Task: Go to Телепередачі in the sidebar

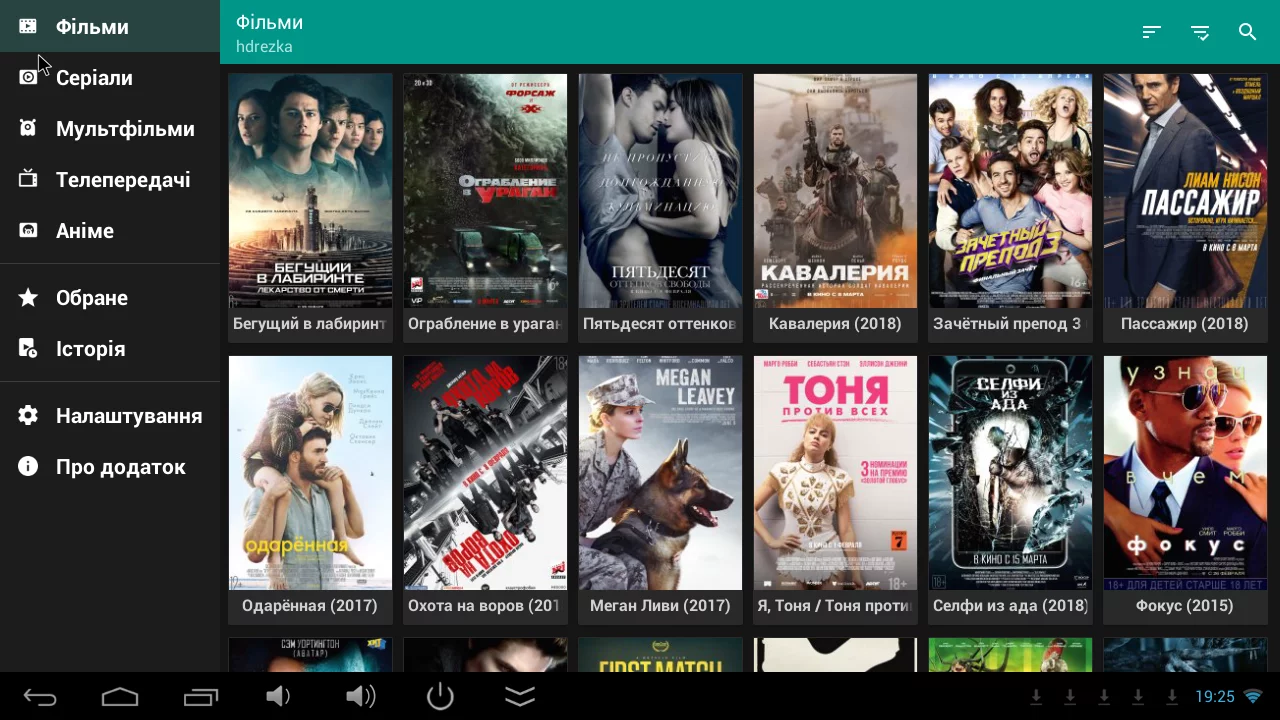Action: (110, 180)
